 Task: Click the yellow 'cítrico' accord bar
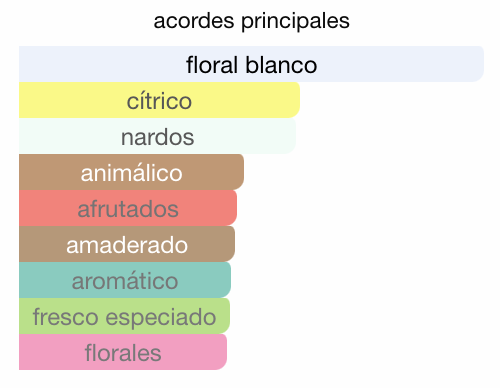(159, 100)
